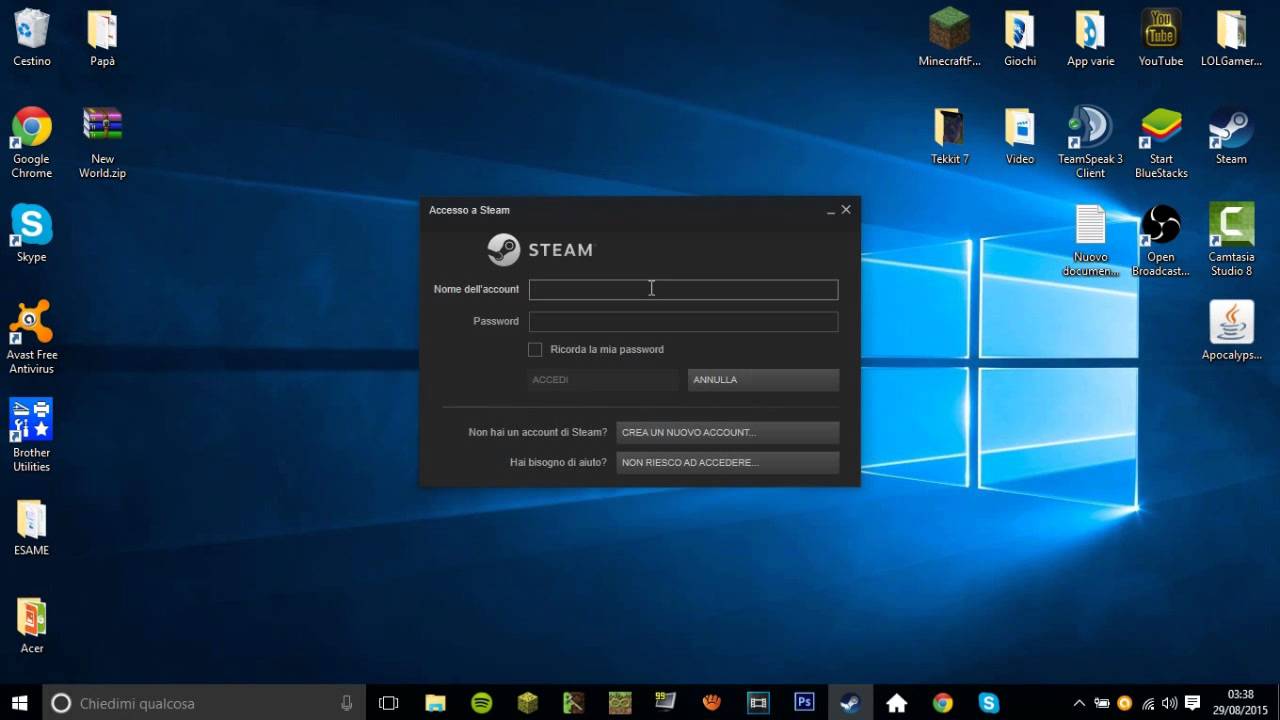This screenshot has width=1280, height=720.
Task: Click the battery icon in system tray
Action: (x=1101, y=703)
